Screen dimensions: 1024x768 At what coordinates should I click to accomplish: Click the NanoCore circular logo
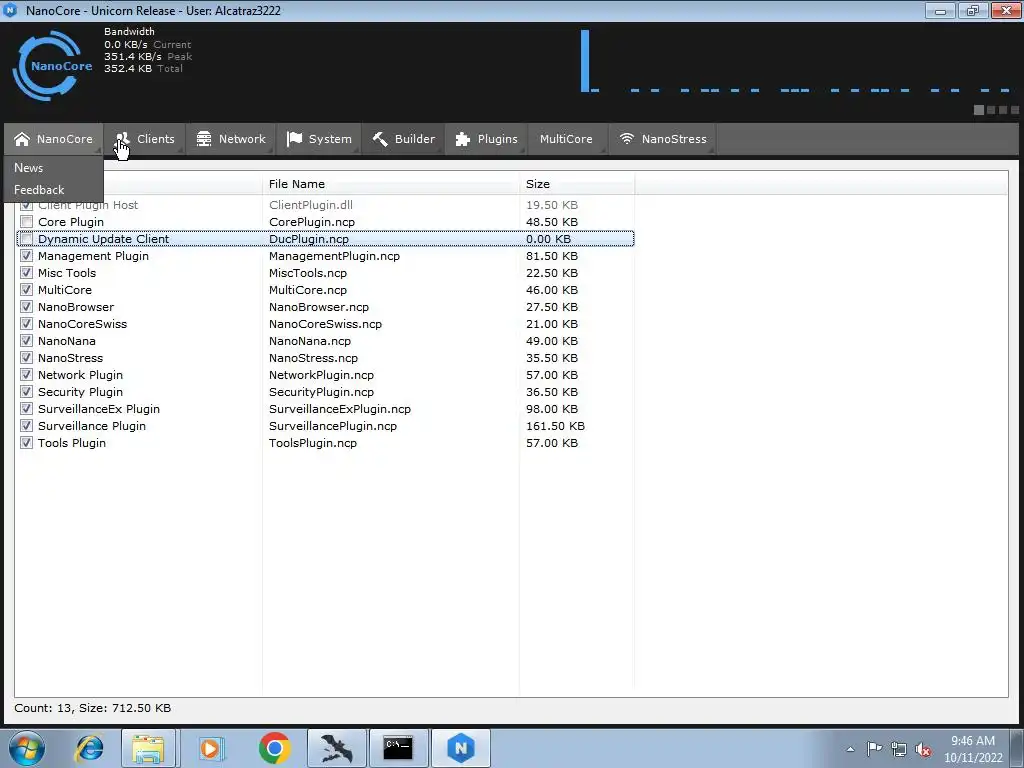[52, 65]
